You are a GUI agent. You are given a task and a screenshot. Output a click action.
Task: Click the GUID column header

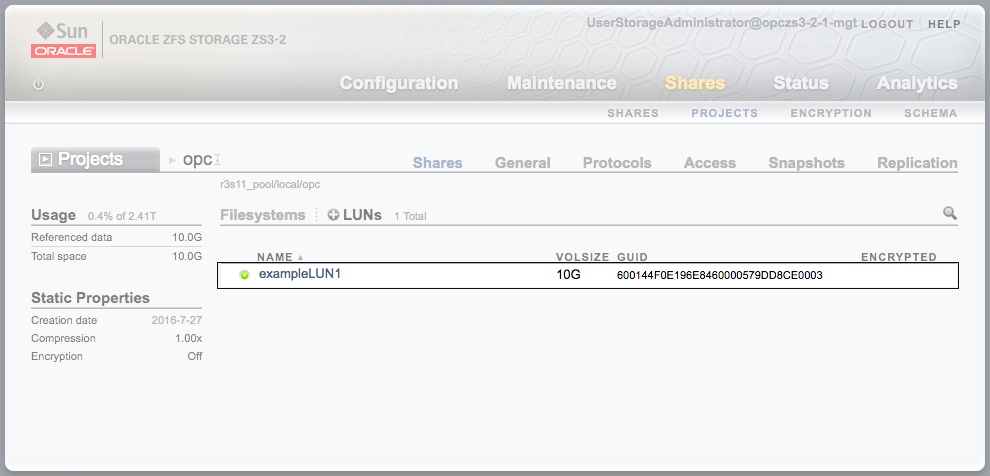[x=633, y=257]
